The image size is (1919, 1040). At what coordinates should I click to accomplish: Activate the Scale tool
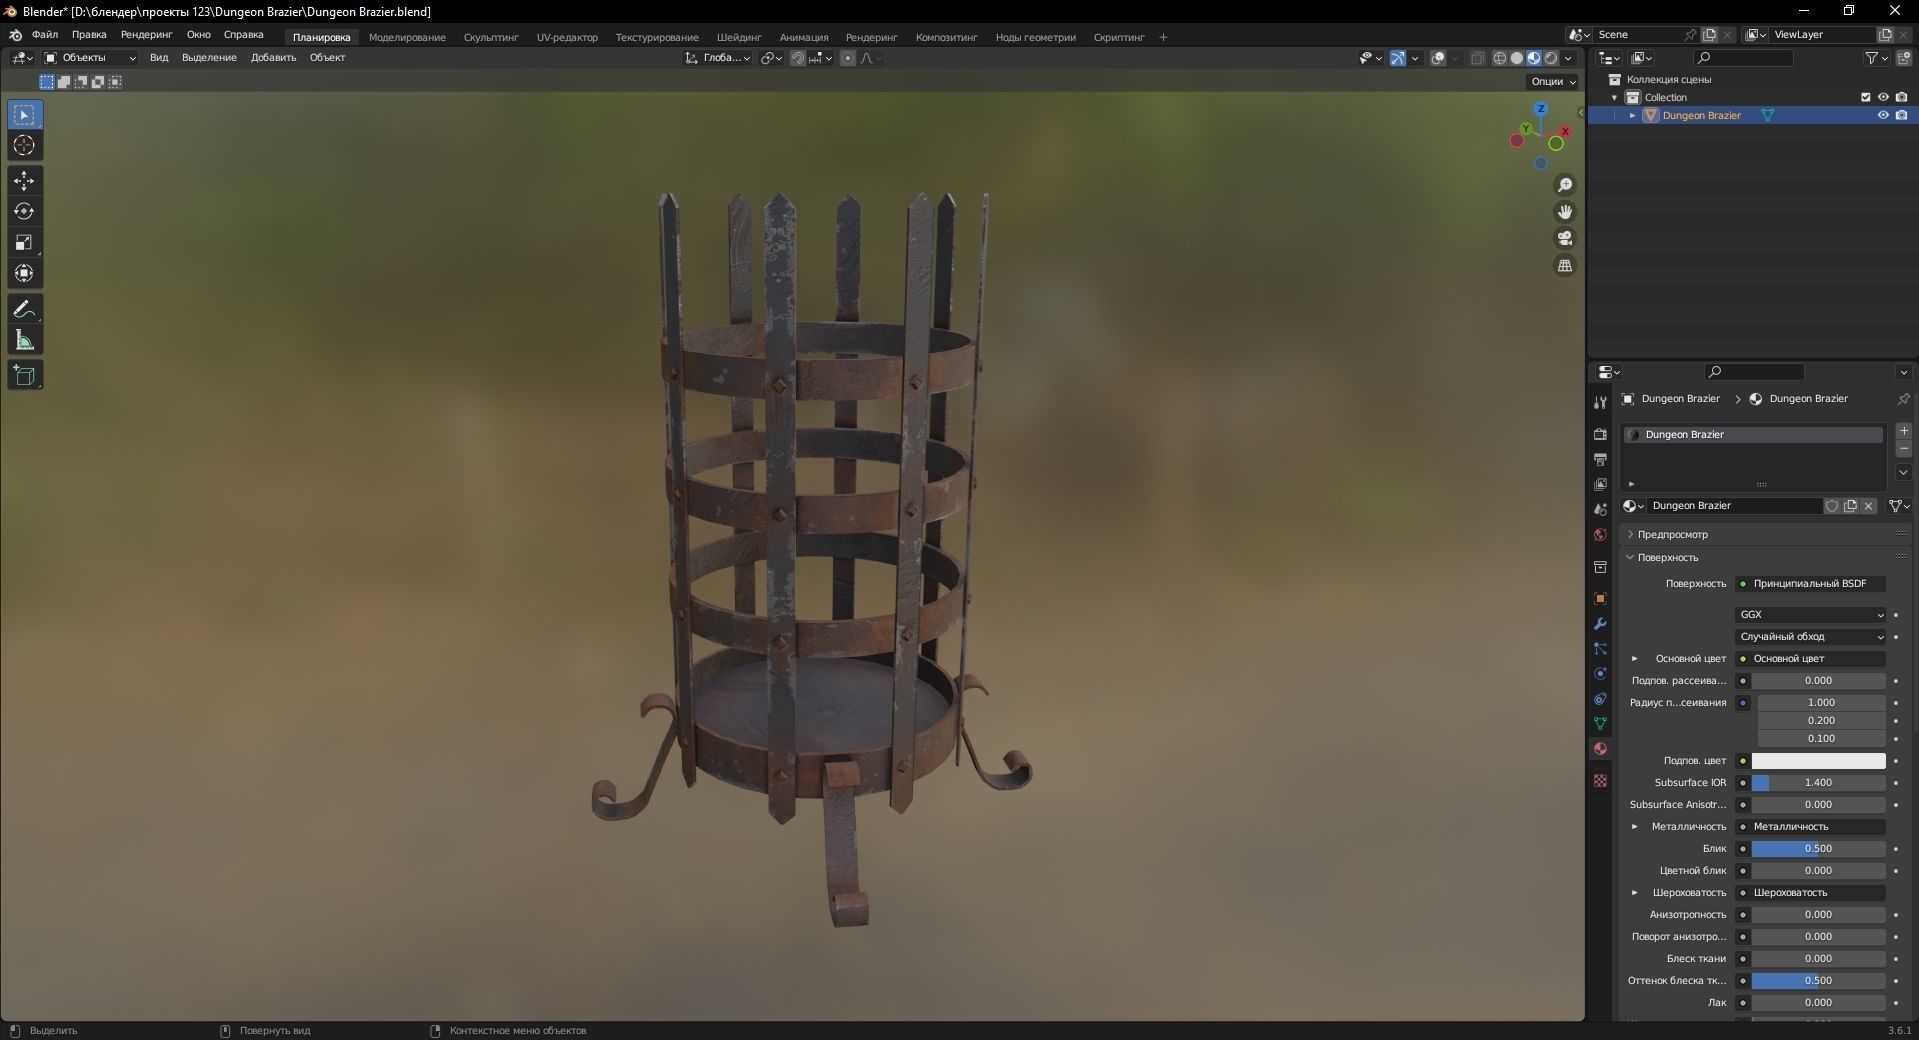(x=24, y=243)
